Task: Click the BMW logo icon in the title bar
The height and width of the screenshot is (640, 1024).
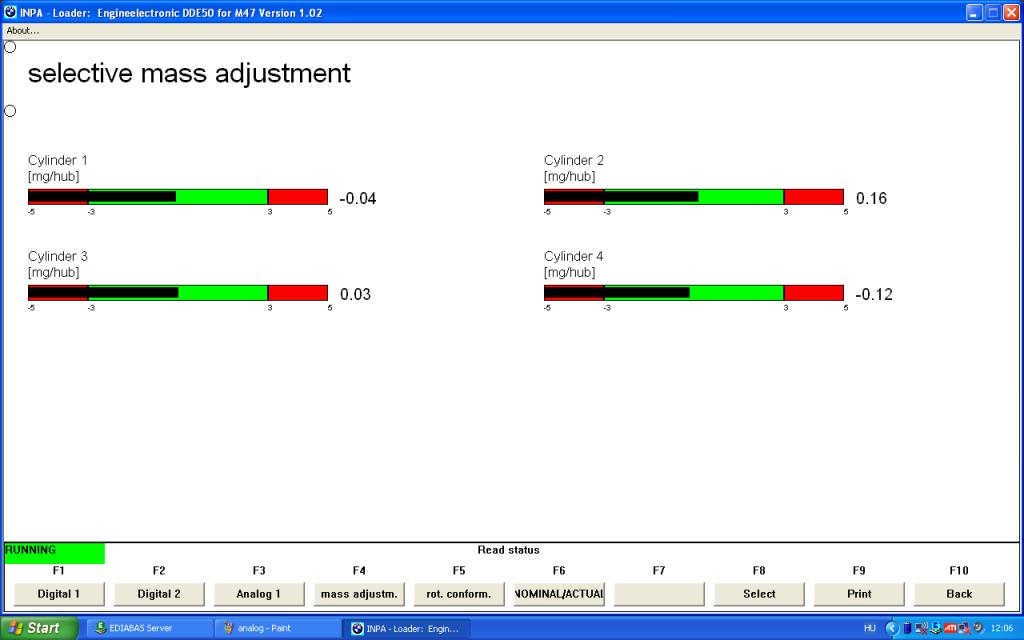Action: pos(10,12)
